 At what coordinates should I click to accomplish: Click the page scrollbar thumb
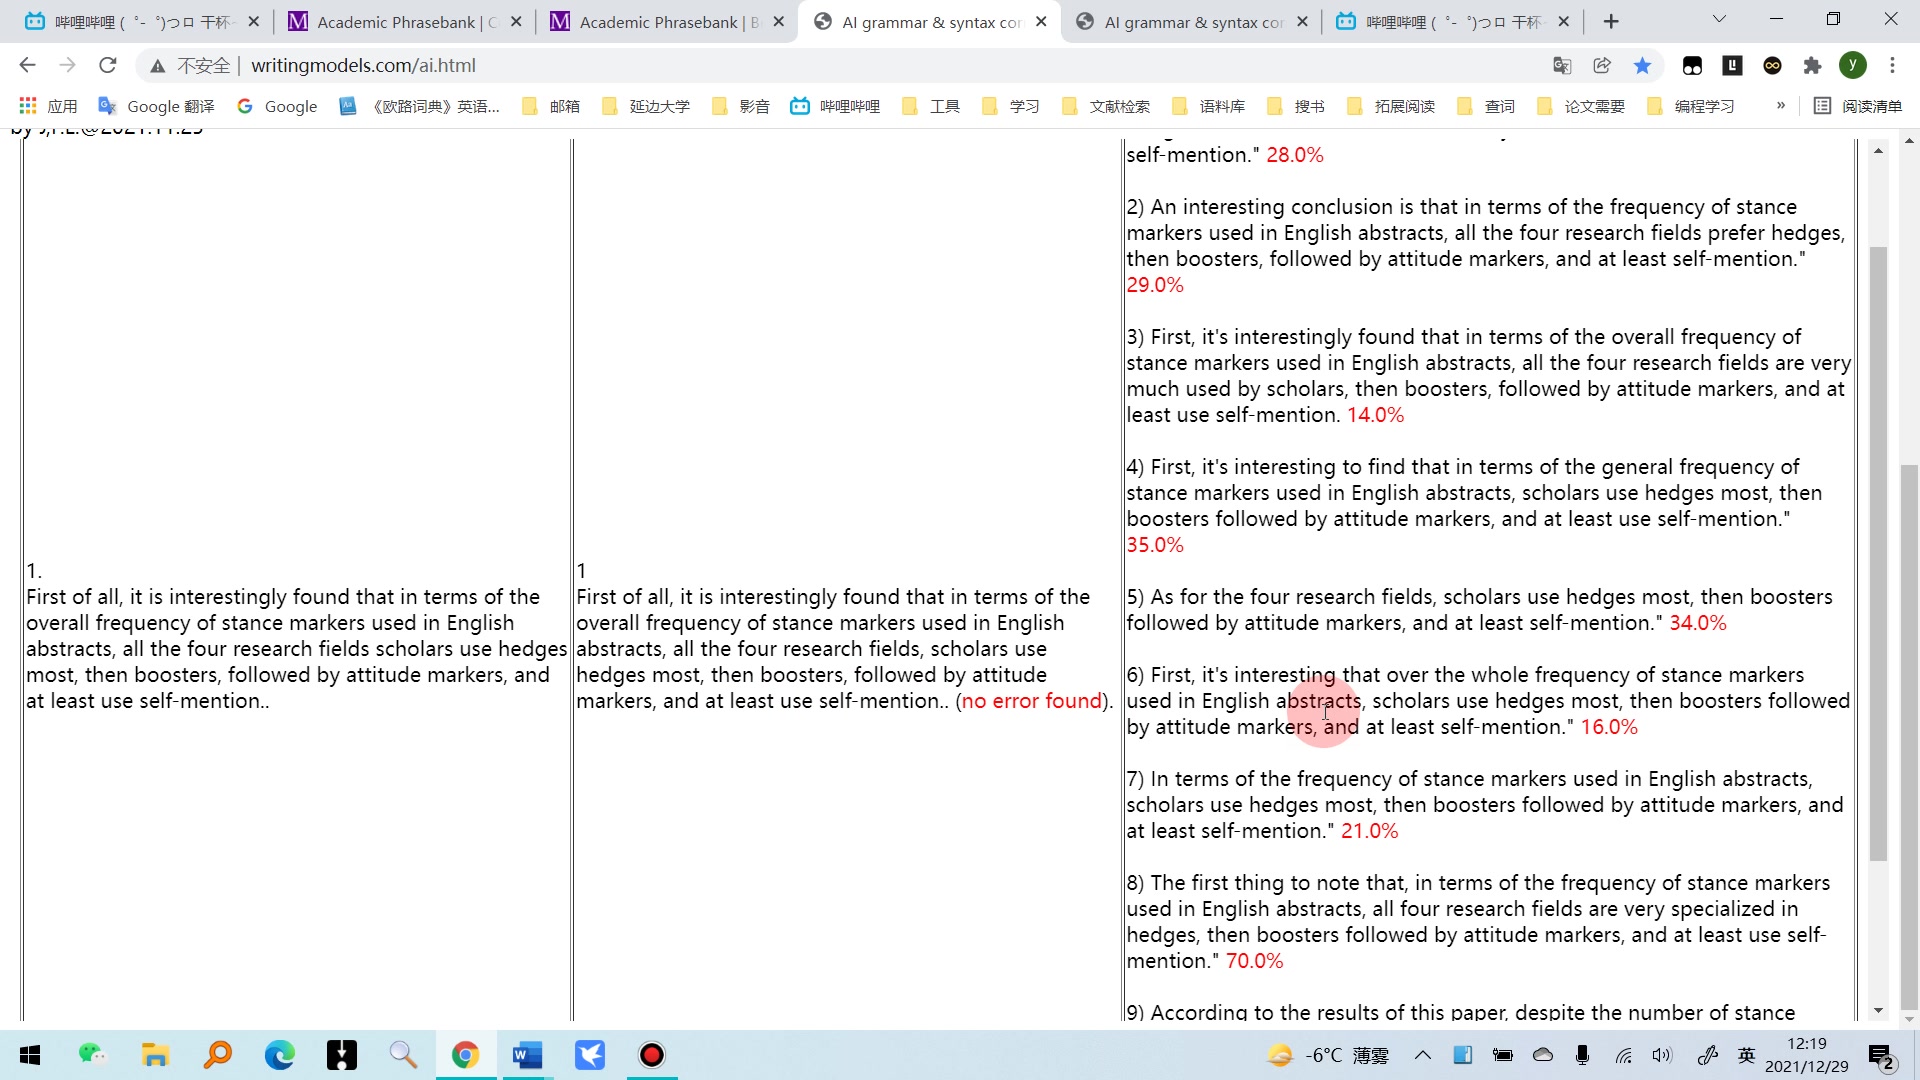coord(1910,738)
